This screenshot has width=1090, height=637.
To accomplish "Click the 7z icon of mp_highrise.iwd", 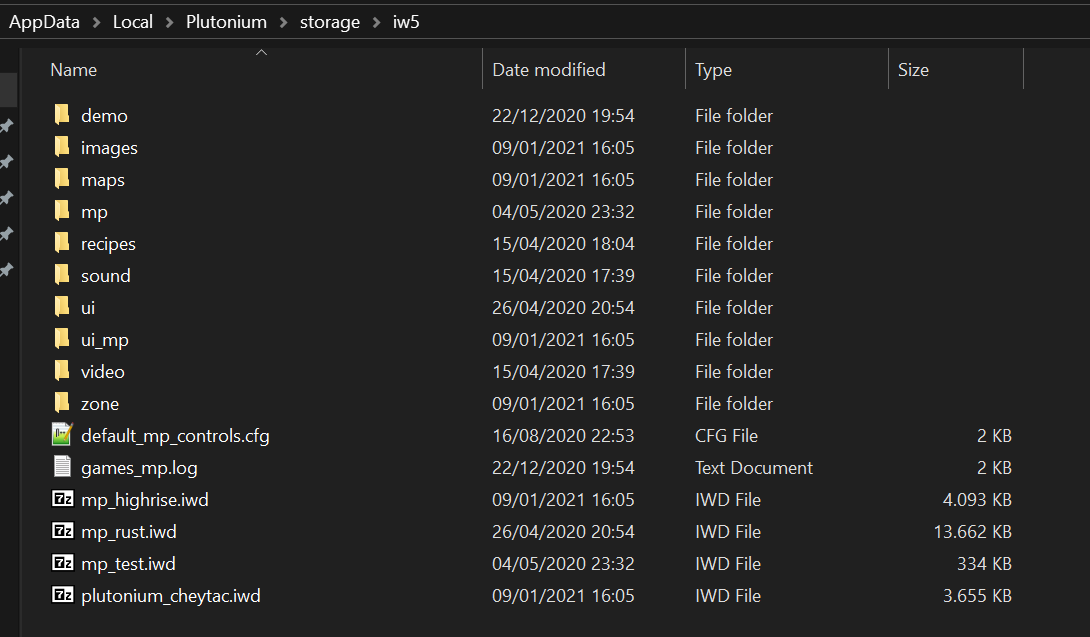I will [63, 499].
